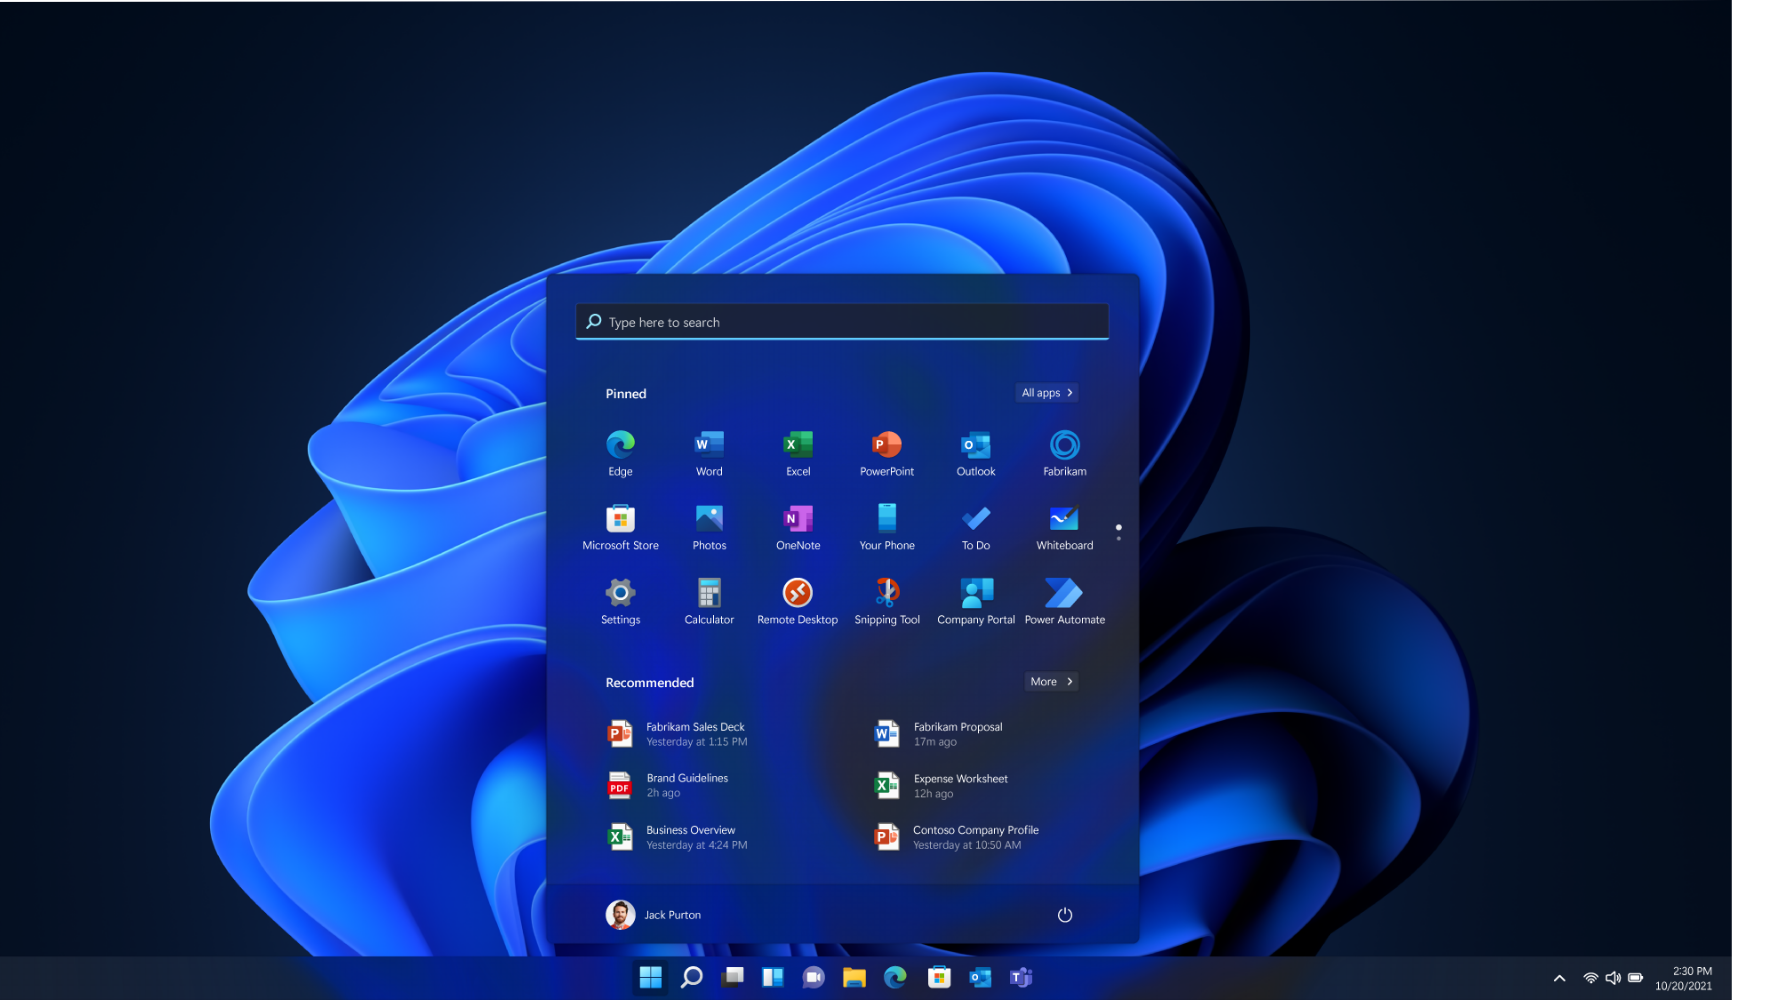Viewport: 1777px width, 1000px height.
Task: Open Excel in the pinned section
Action: point(798,453)
